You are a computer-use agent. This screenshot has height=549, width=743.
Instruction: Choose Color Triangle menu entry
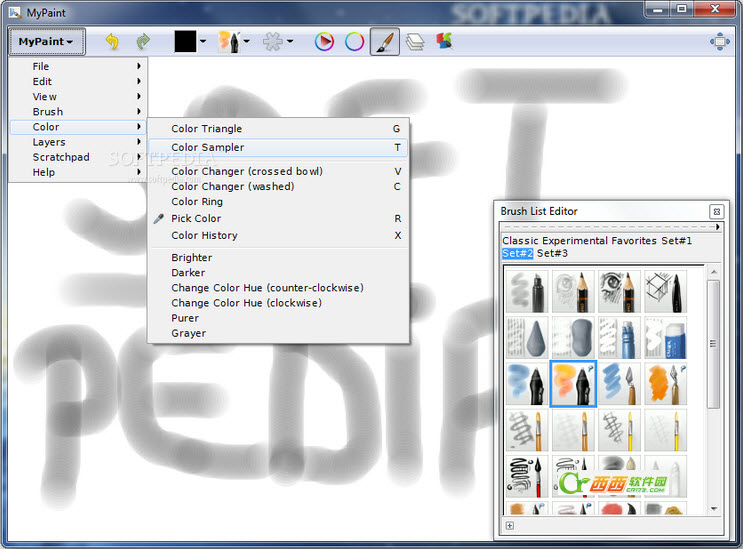pyautogui.click(x=278, y=129)
